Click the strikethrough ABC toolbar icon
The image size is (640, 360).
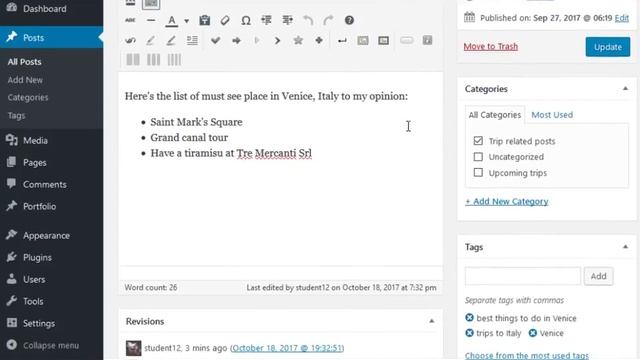(x=130, y=20)
